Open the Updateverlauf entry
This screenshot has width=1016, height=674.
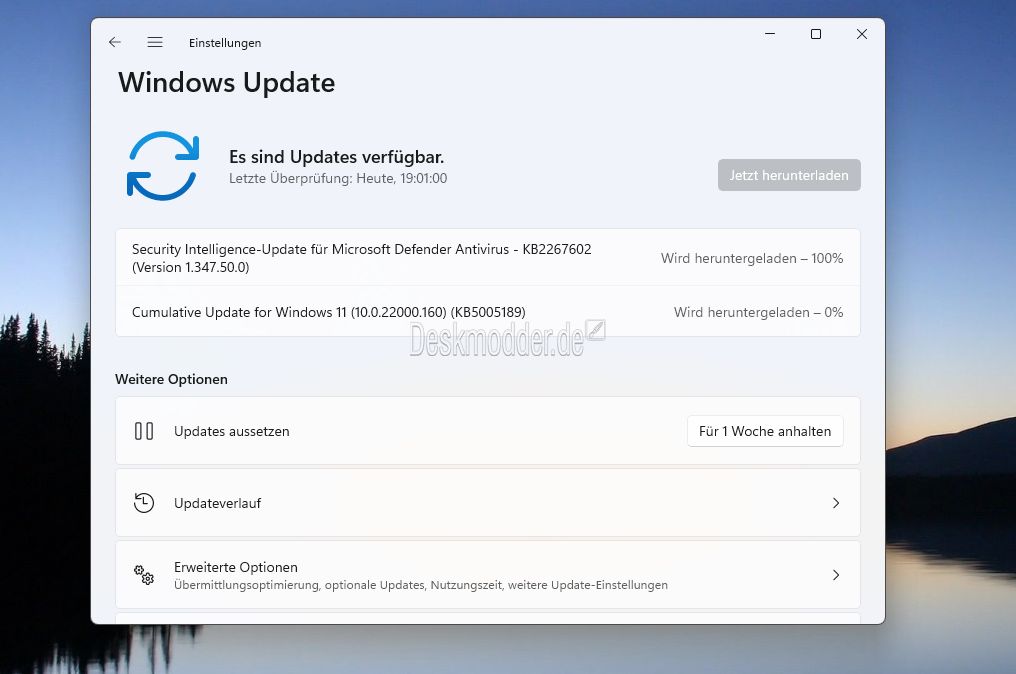(488, 503)
